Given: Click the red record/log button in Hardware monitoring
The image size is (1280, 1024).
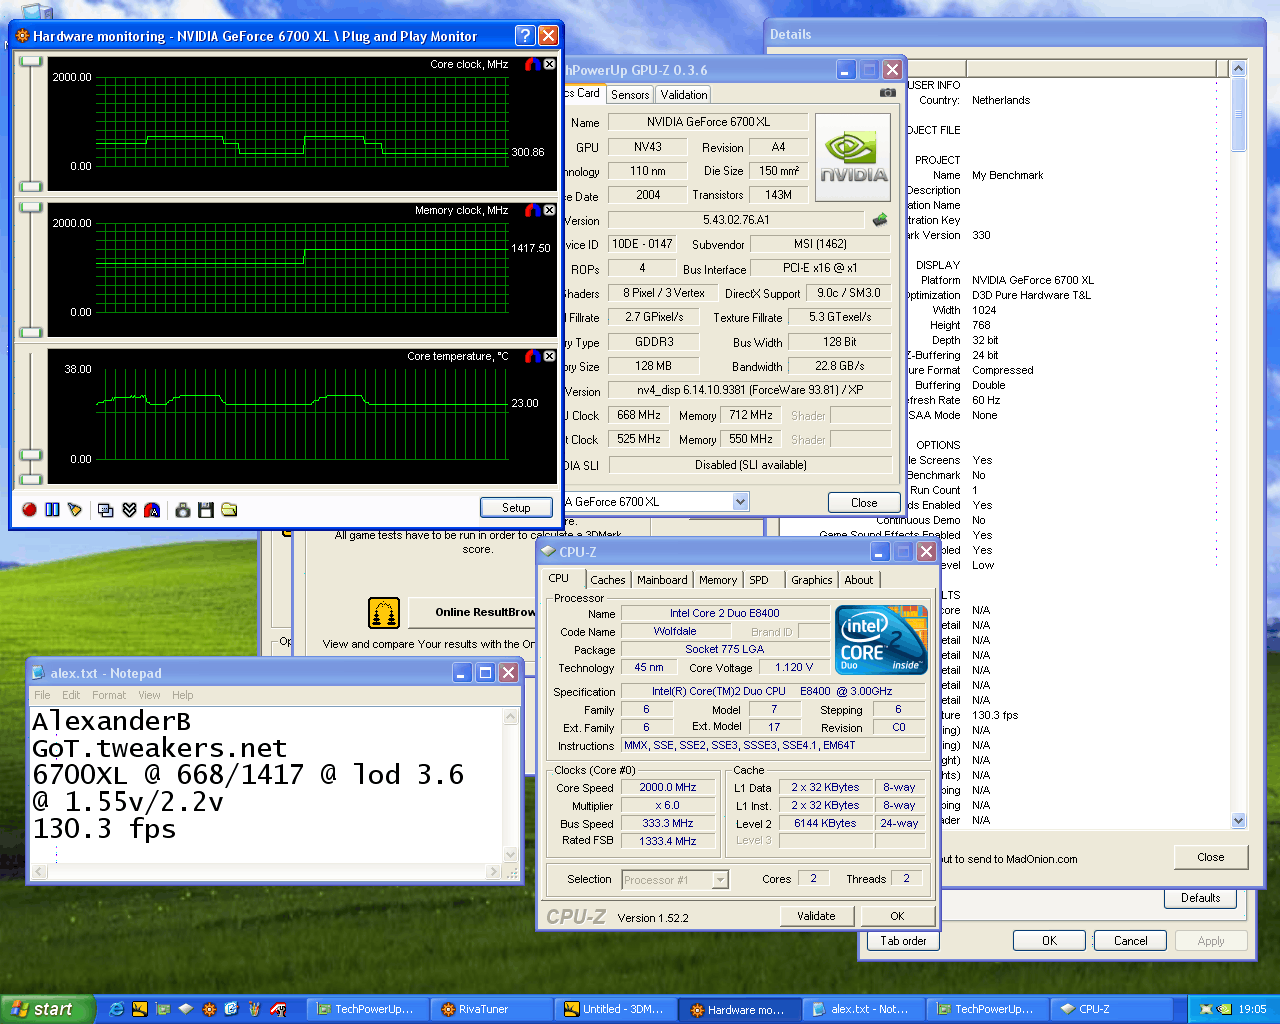Looking at the screenshot, I should coord(29,510).
